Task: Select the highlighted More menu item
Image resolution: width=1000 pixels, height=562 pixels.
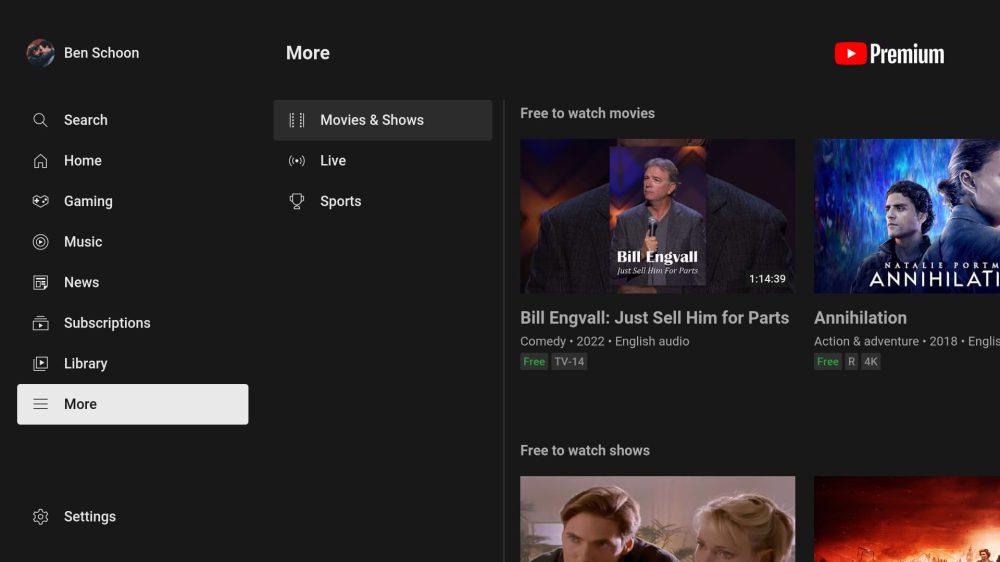Action: [132, 404]
